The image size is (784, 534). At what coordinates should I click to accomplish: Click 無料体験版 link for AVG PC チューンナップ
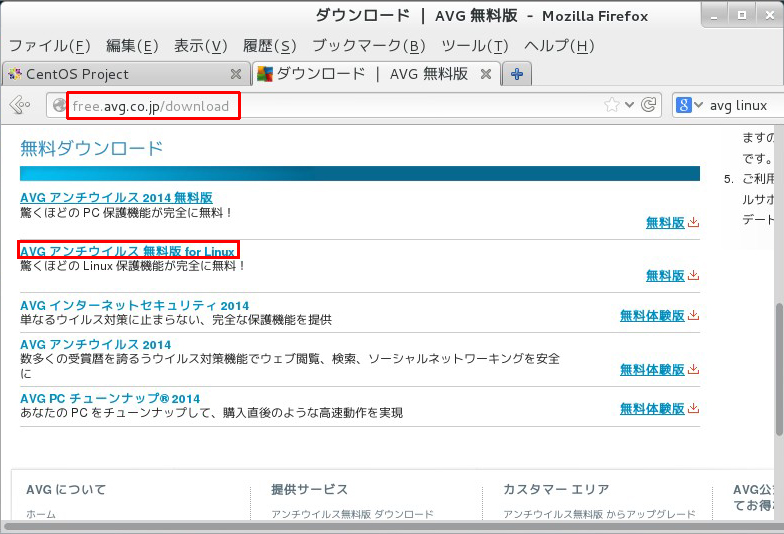(652, 408)
